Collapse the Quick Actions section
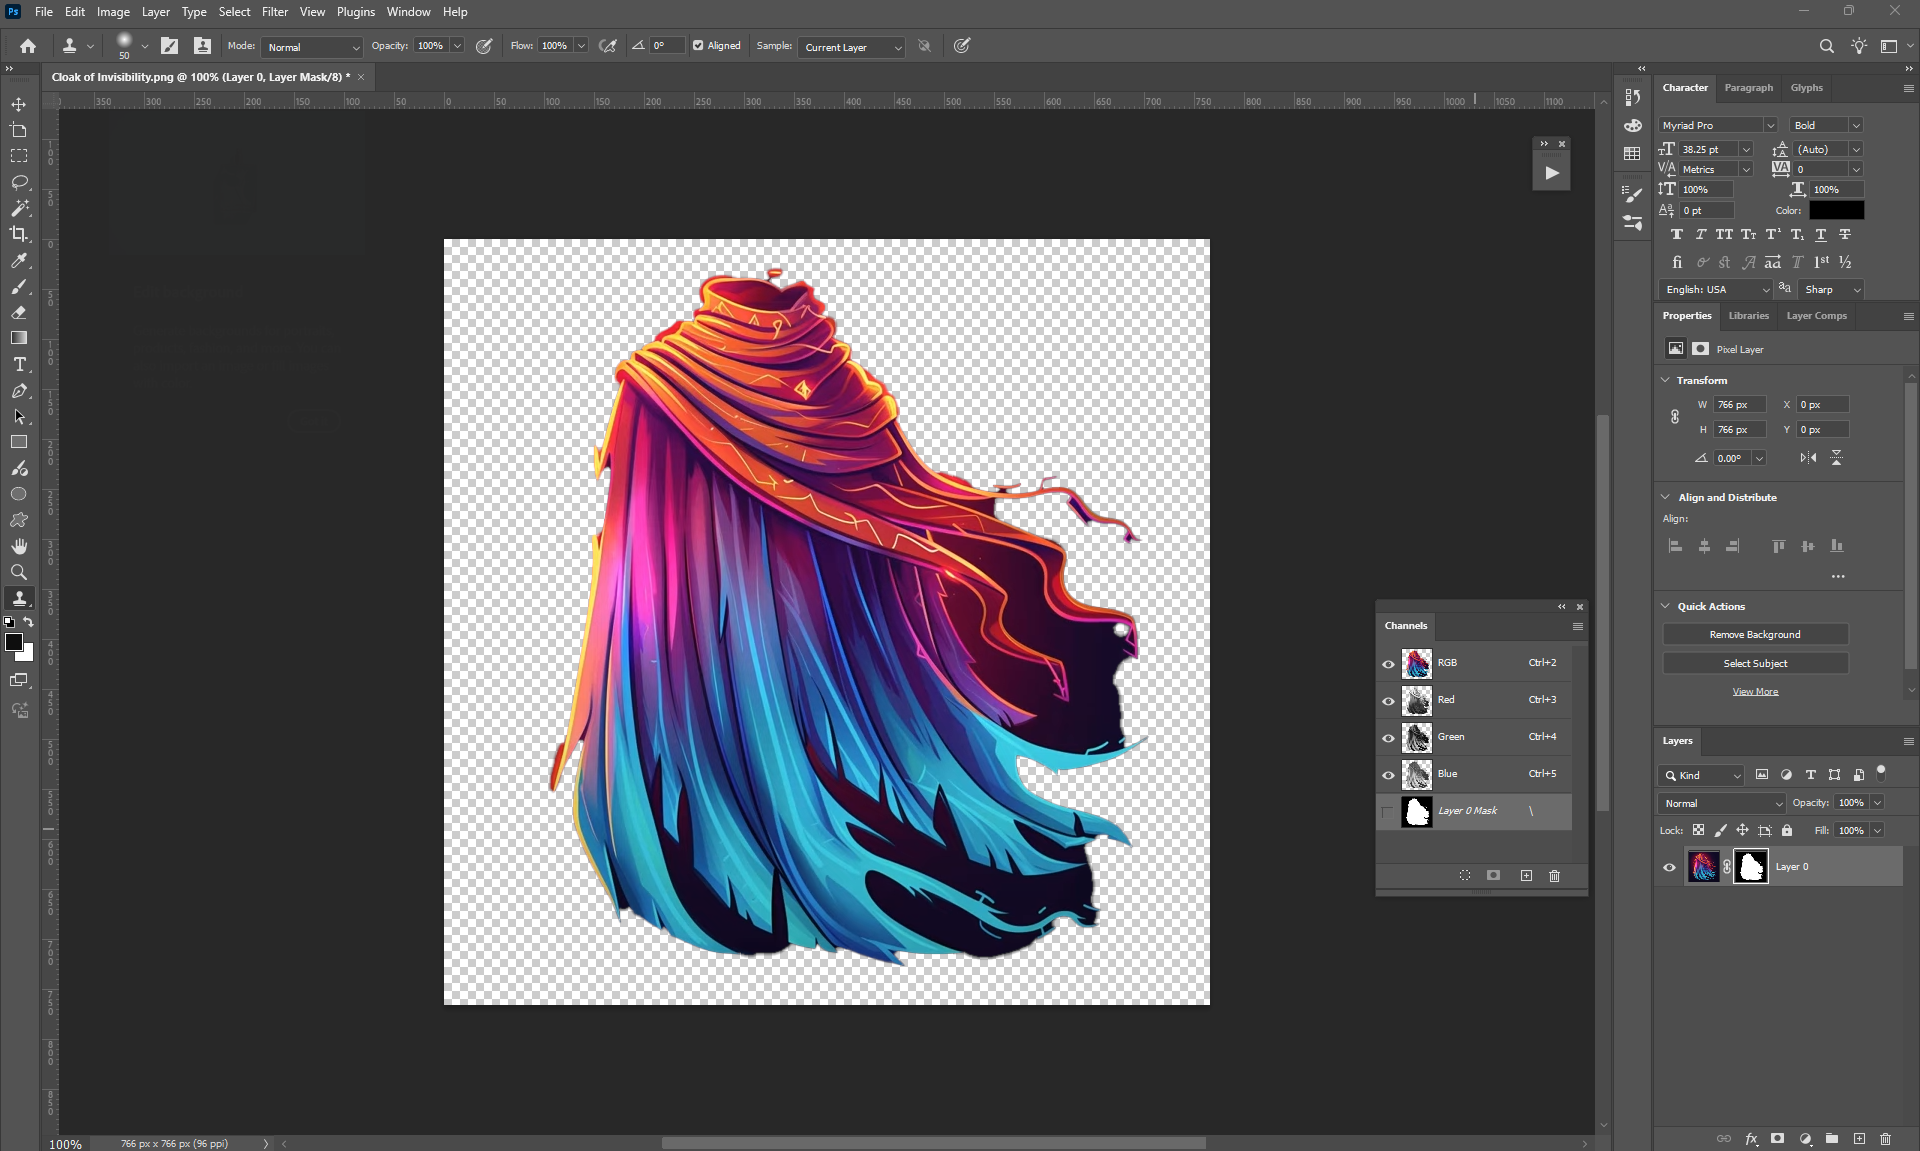The height and width of the screenshot is (1151, 1920). [x=1666, y=606]
